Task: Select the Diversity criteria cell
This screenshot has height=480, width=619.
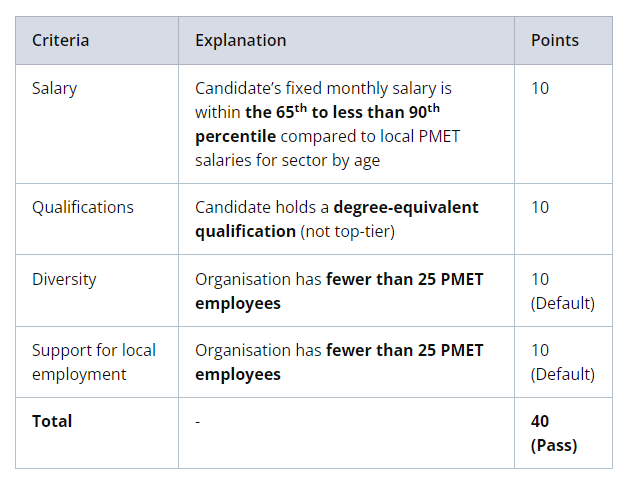Action: coord(66,279)
